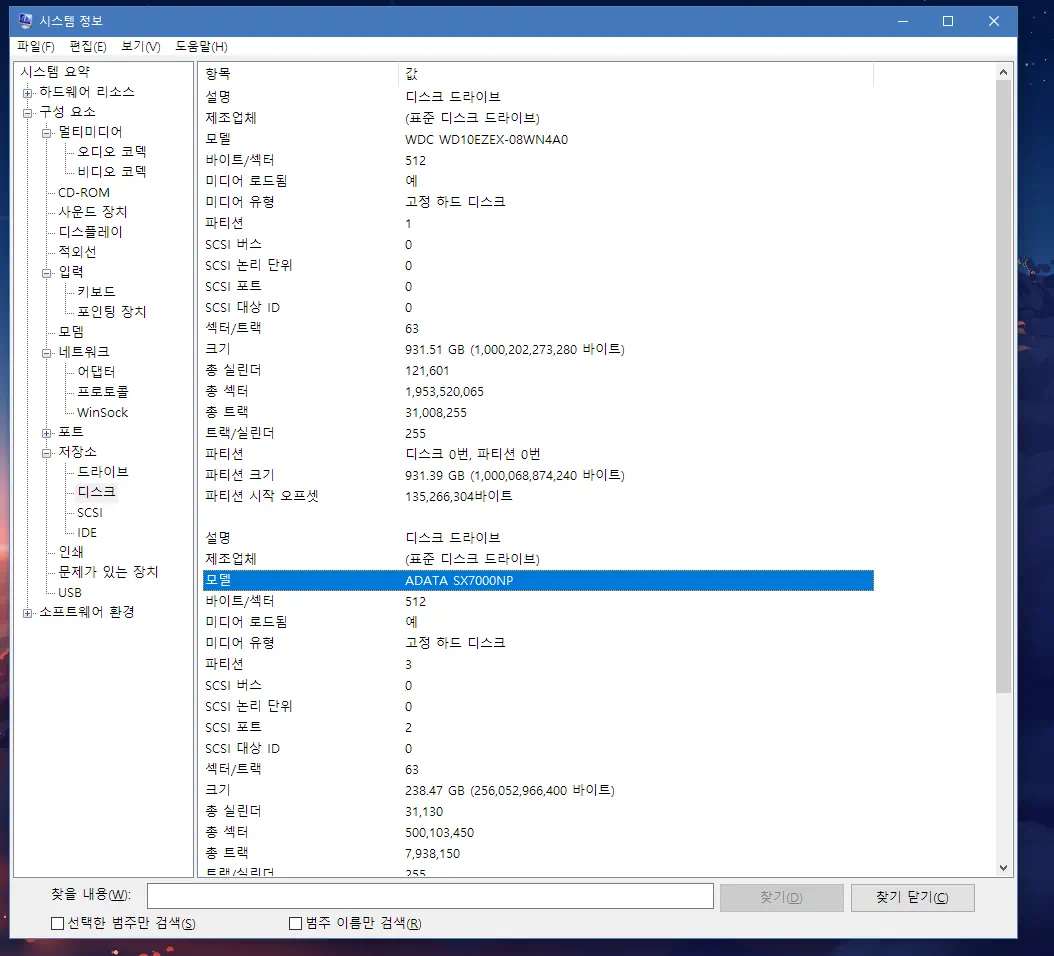
Task: Expand the 소프트웨어 환경 node
Action: point(28,612)
